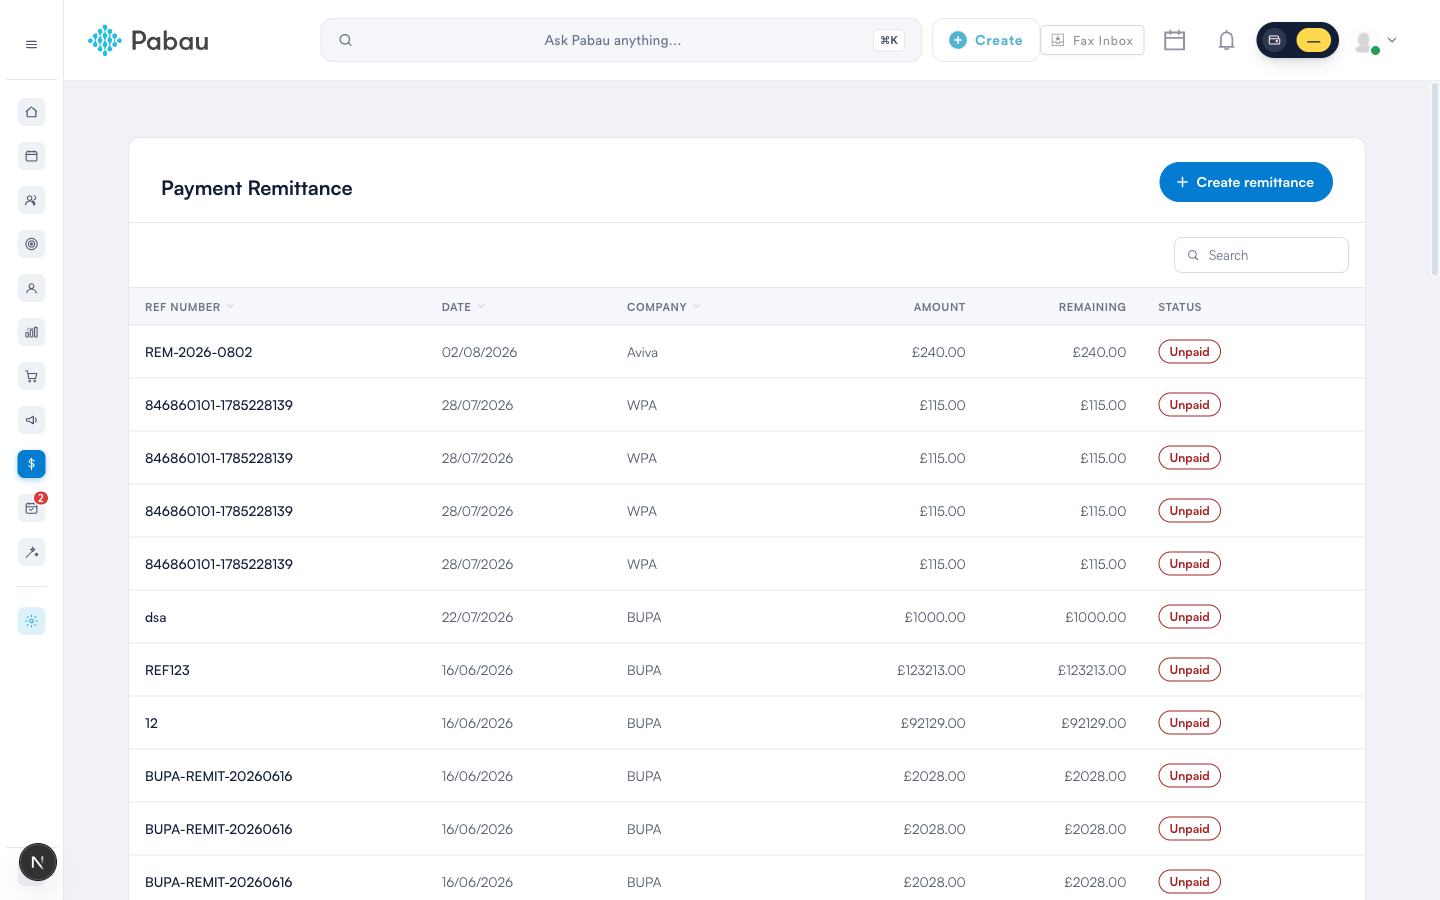Open the hamburger menu
The image size is (1440, 900).
click(31, 44)
